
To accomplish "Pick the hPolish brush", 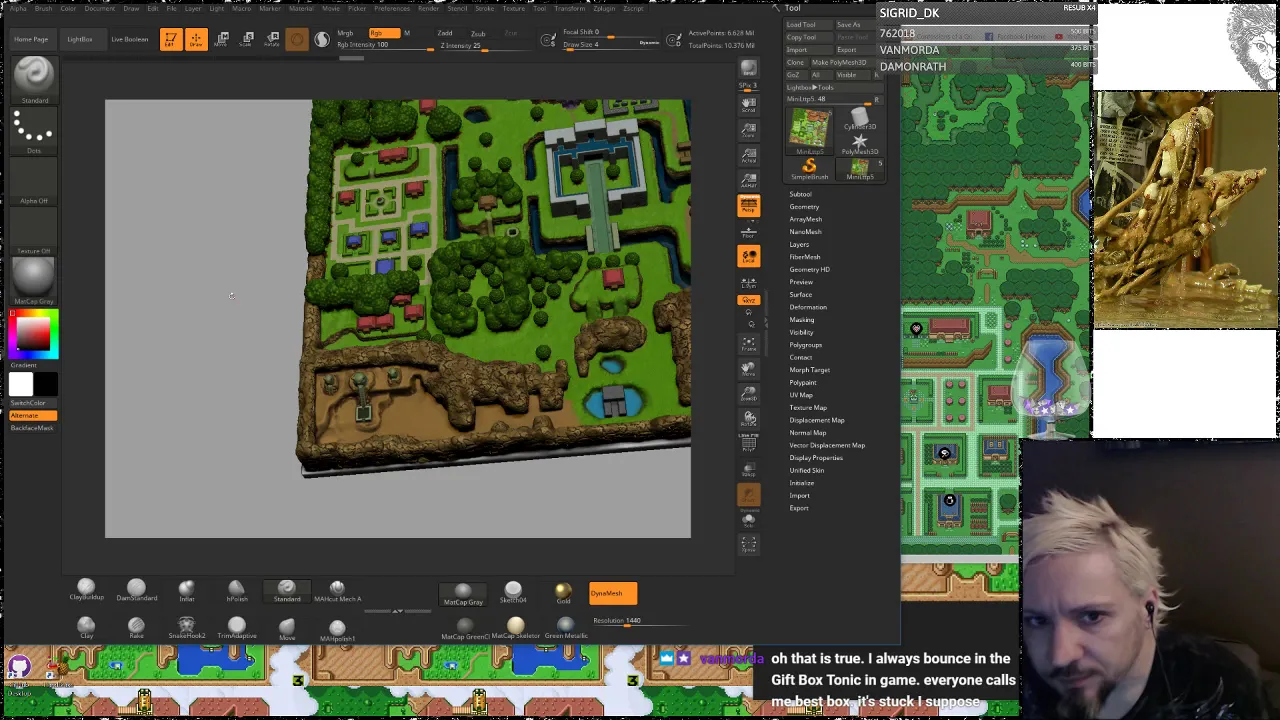I will (x=237, y=590).
